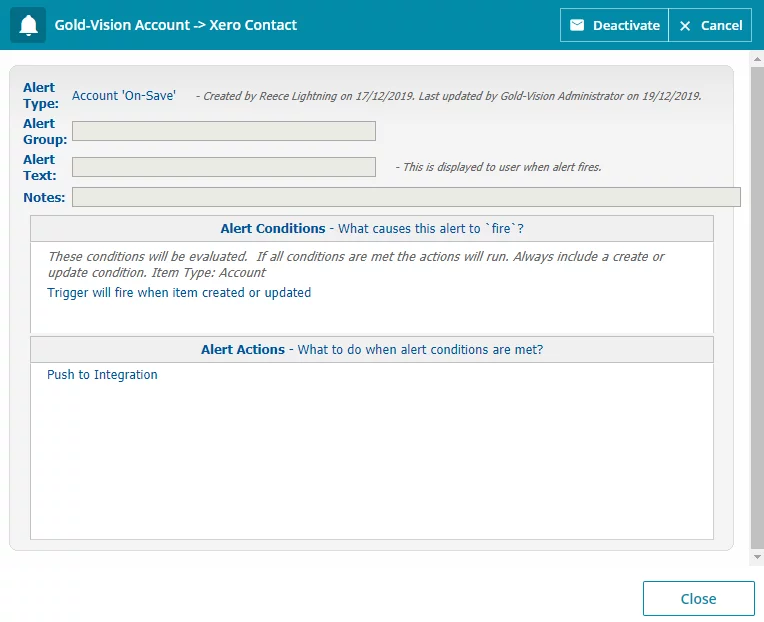This screenshot has width=764, height=622.
Task: Click the Deactivate envelope icon
Action: point(577,25)
